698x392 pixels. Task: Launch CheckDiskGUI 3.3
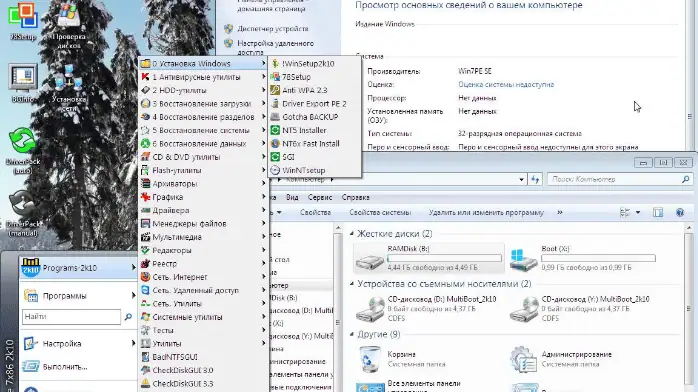pos(203,384)
